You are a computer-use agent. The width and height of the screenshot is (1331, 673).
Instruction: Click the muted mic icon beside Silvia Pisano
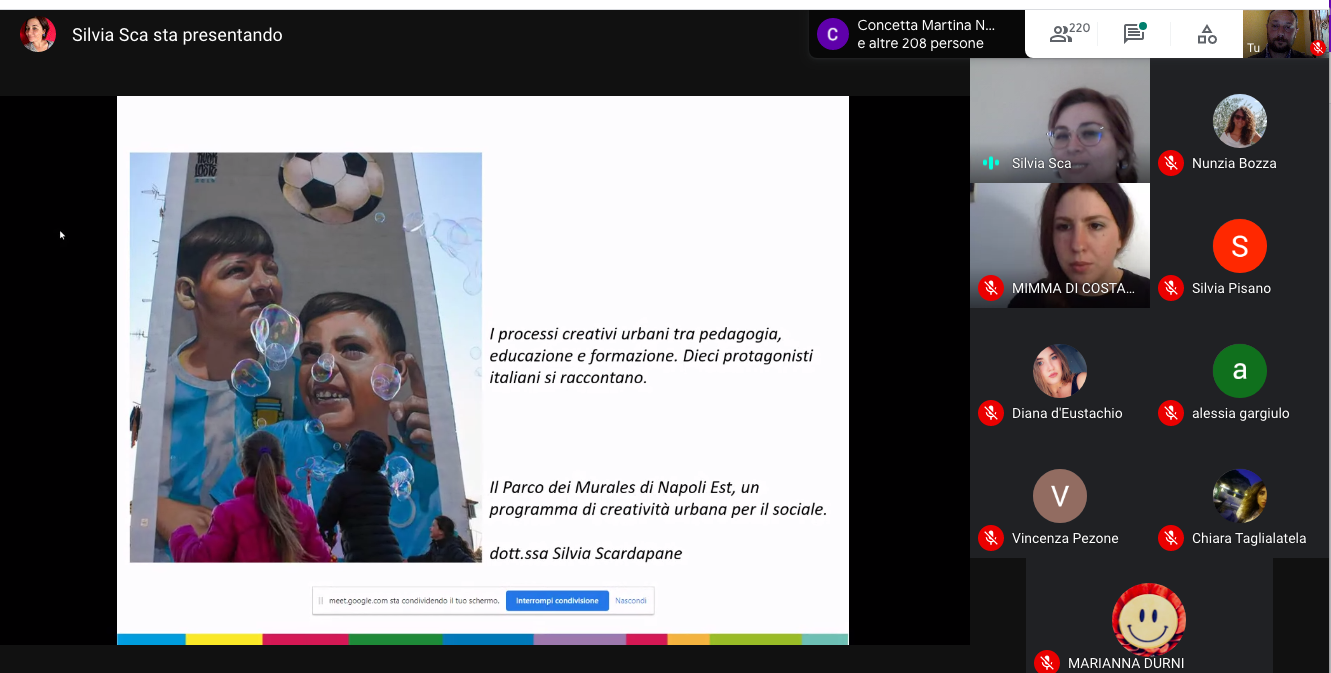[x=1171, y=288]
